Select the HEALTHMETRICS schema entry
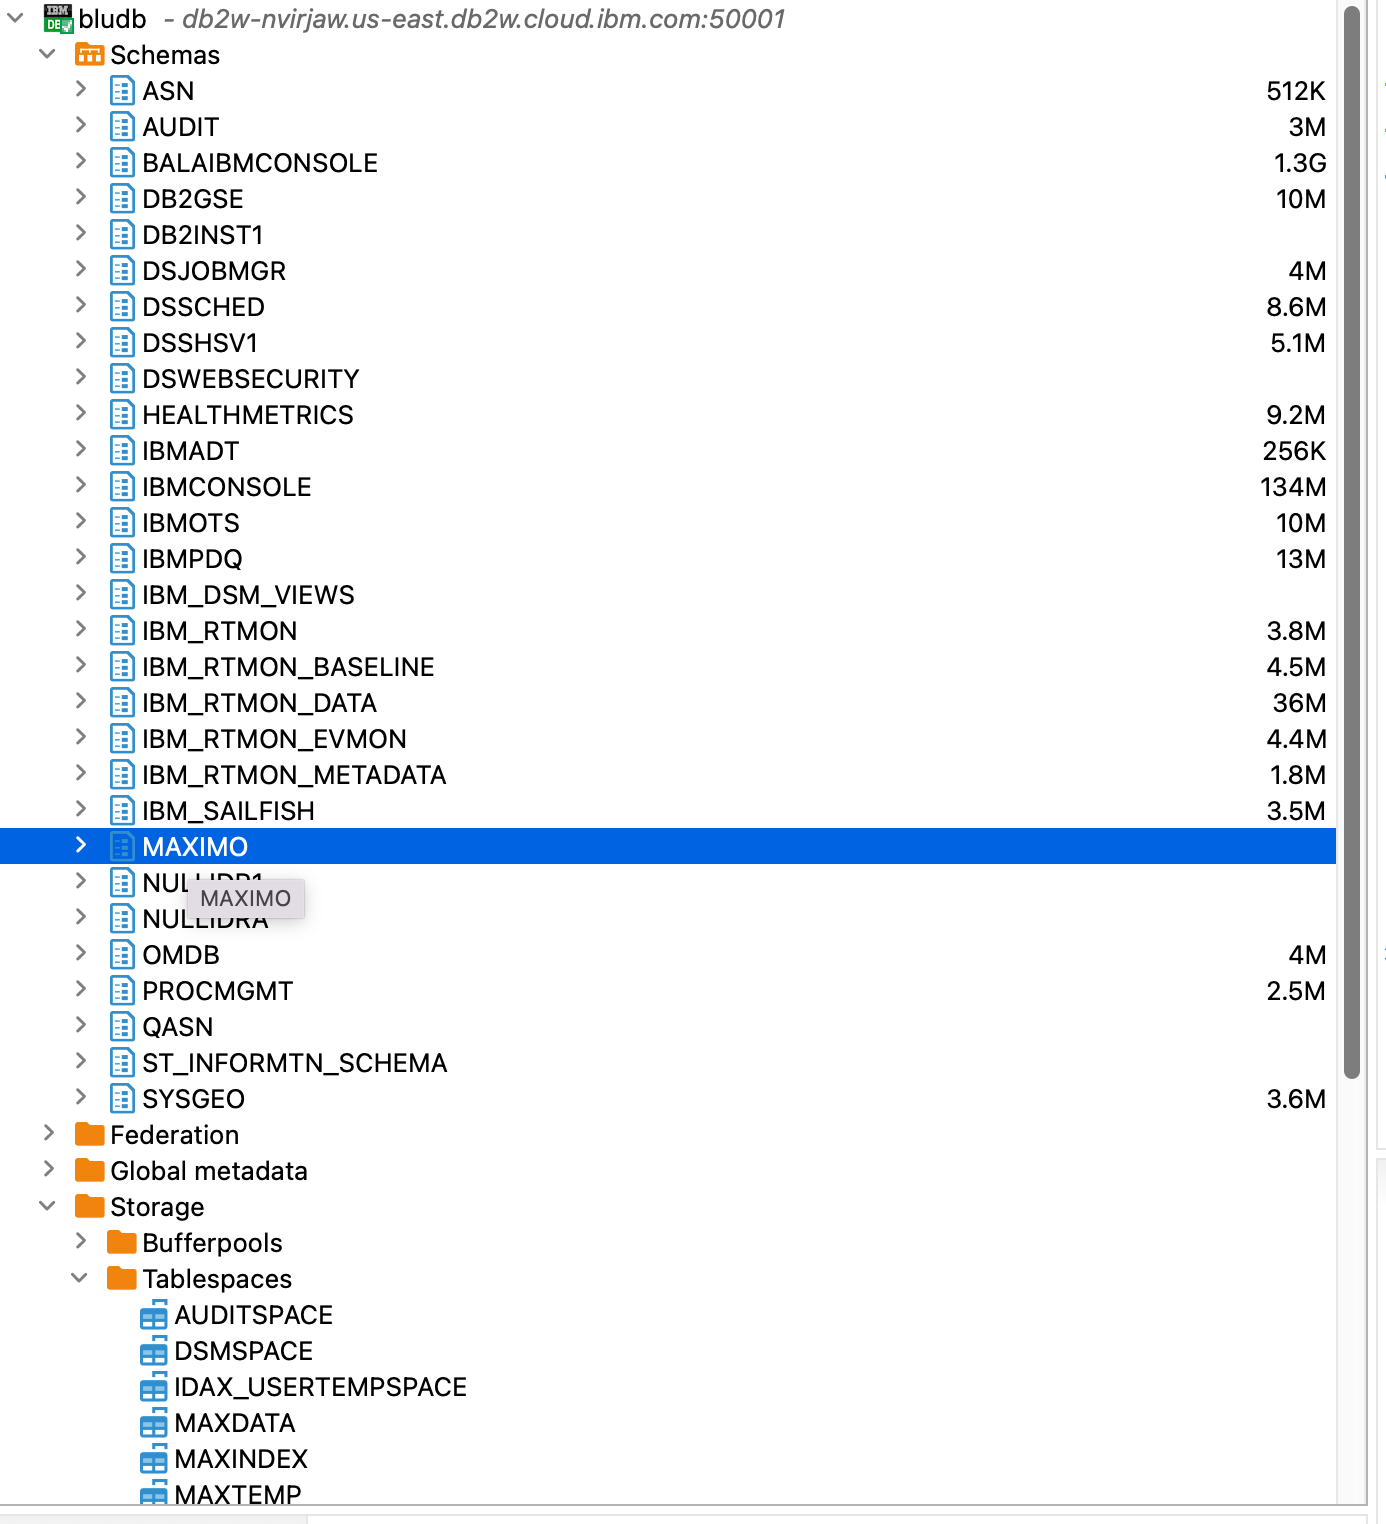The image size is (1386, 1524). (247, 414)
